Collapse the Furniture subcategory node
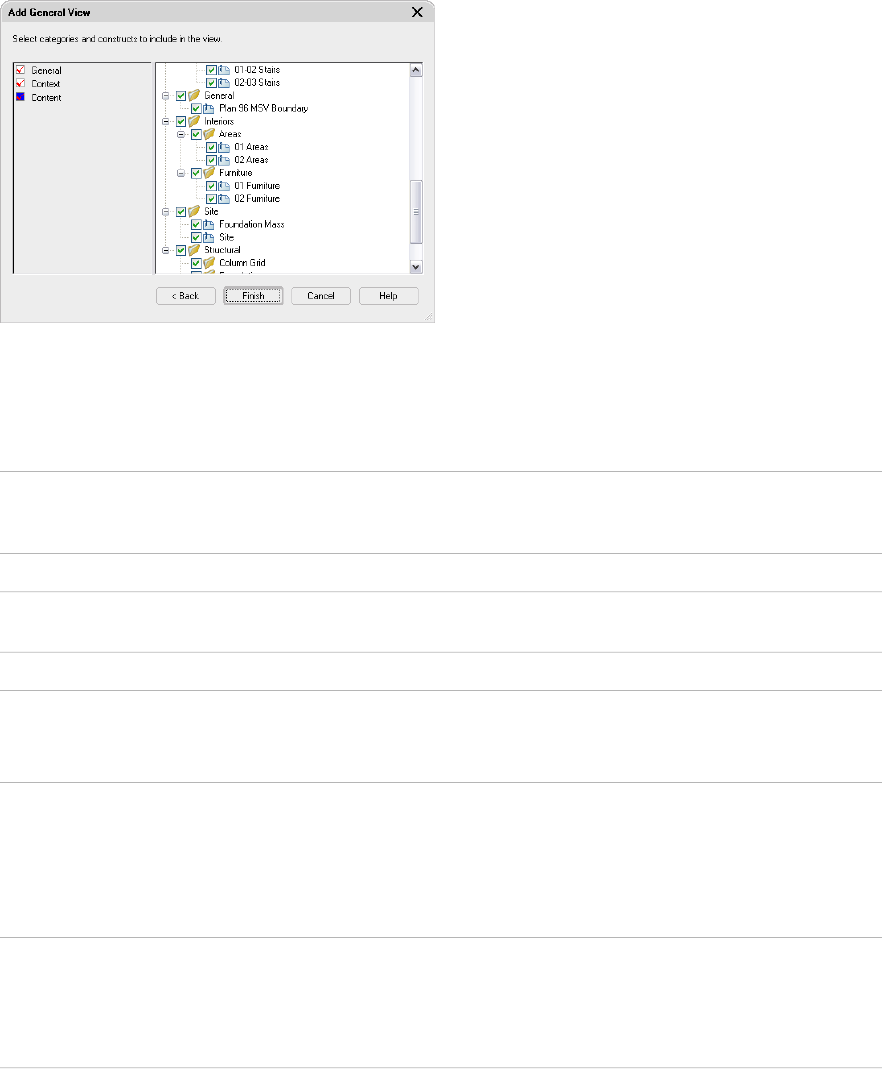 point(181,173)
